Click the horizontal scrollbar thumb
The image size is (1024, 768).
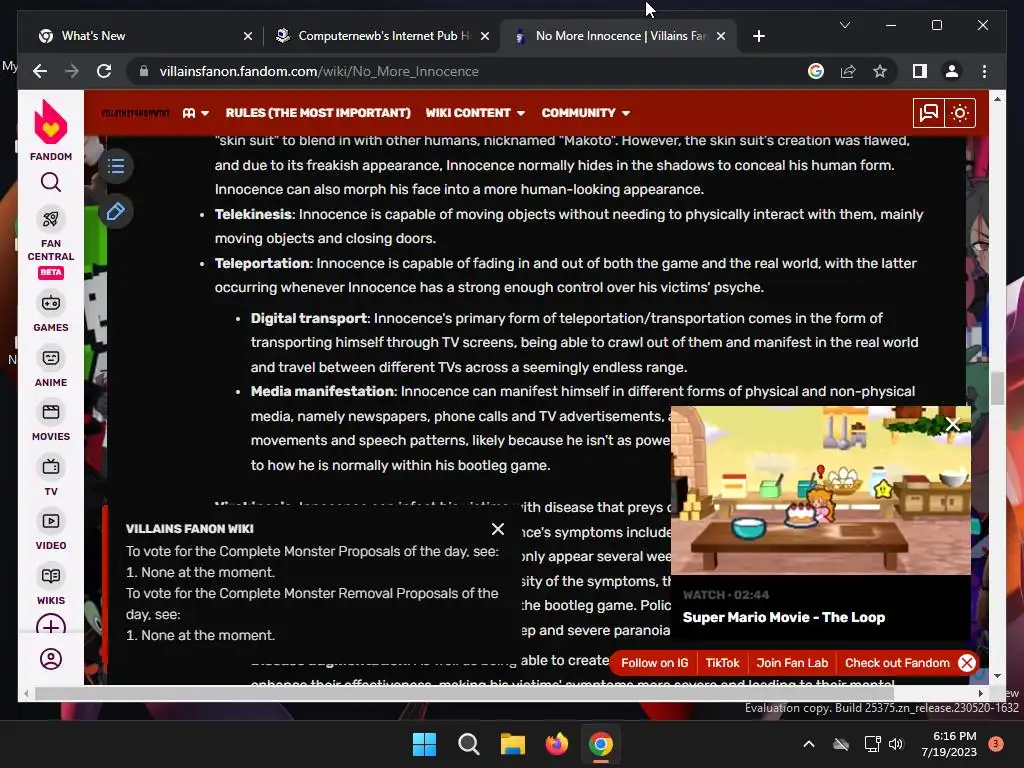click(464, 694)
